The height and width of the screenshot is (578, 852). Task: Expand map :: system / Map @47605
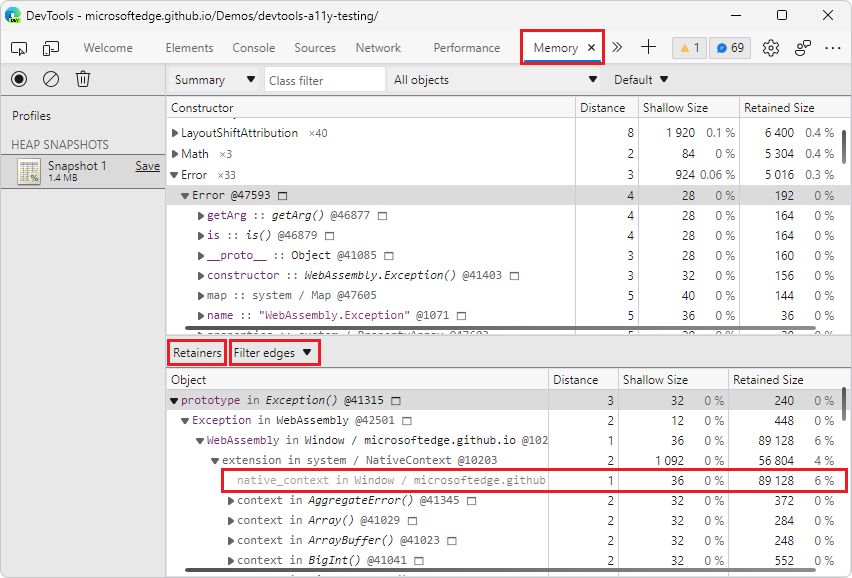point(201,296)
